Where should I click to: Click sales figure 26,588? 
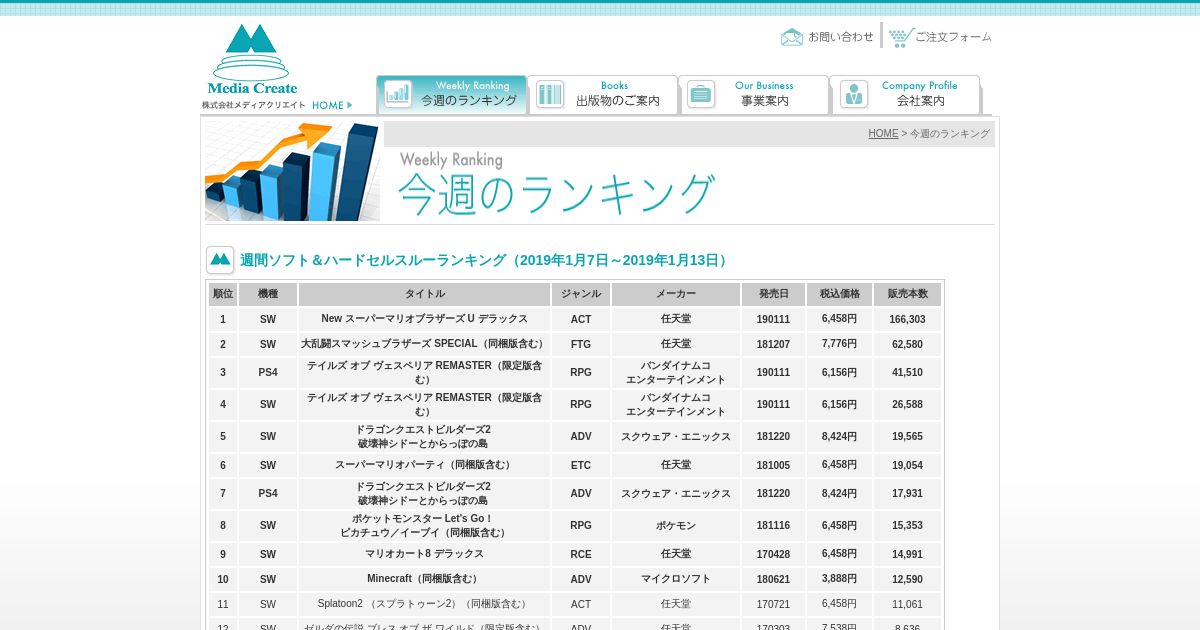pyautogui.click(x=908, y=405)
